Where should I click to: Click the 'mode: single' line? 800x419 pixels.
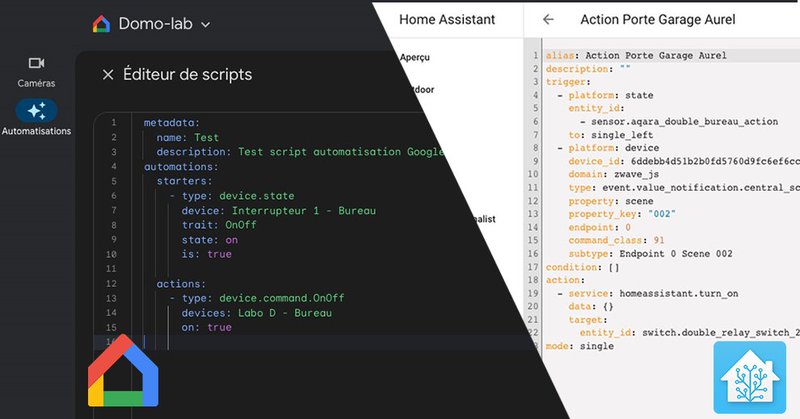(580, 346)
